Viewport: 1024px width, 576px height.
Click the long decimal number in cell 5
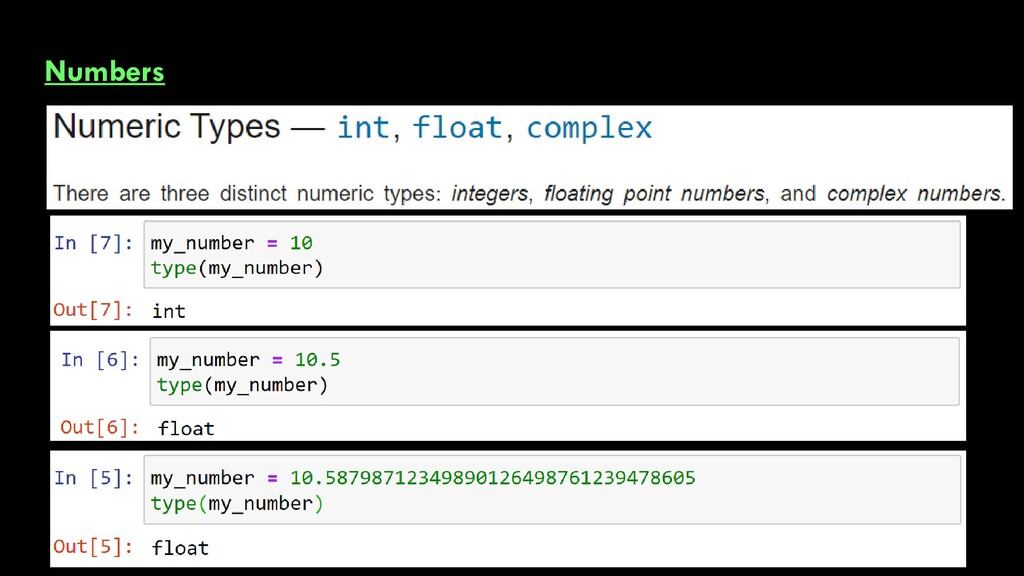[x=492, y=478]
